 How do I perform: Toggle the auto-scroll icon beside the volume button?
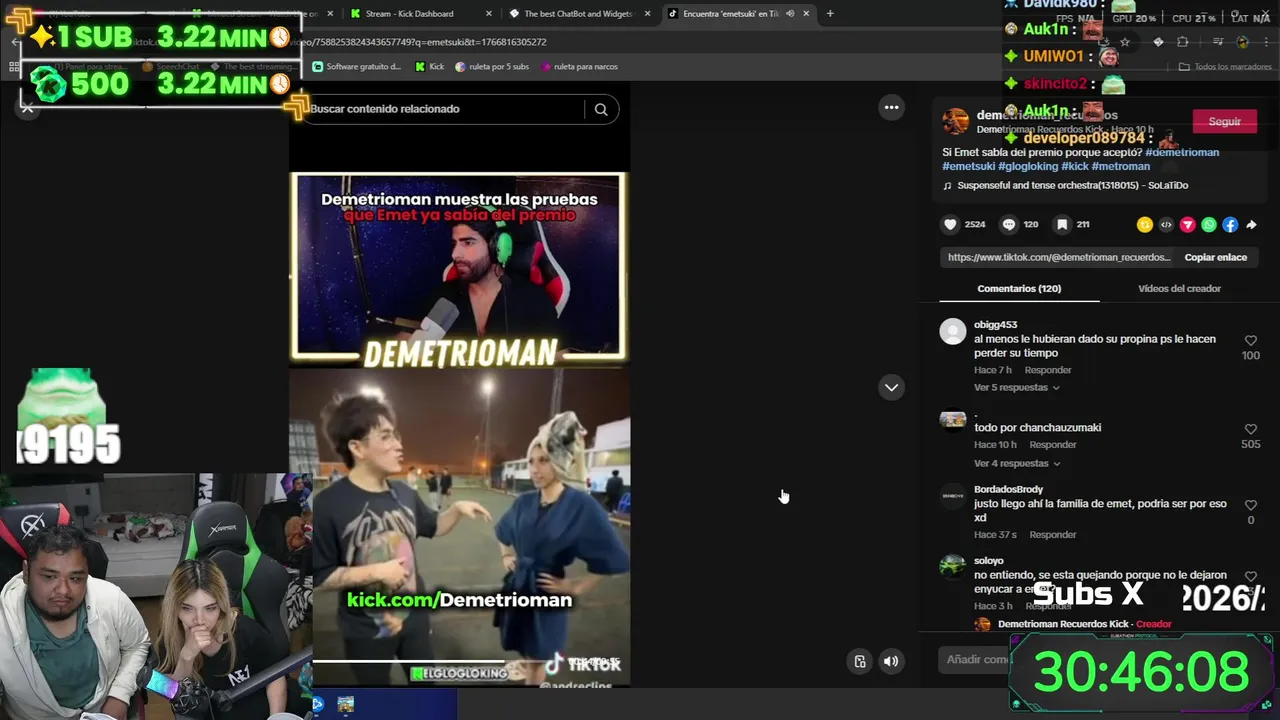[x=860, y=661]
